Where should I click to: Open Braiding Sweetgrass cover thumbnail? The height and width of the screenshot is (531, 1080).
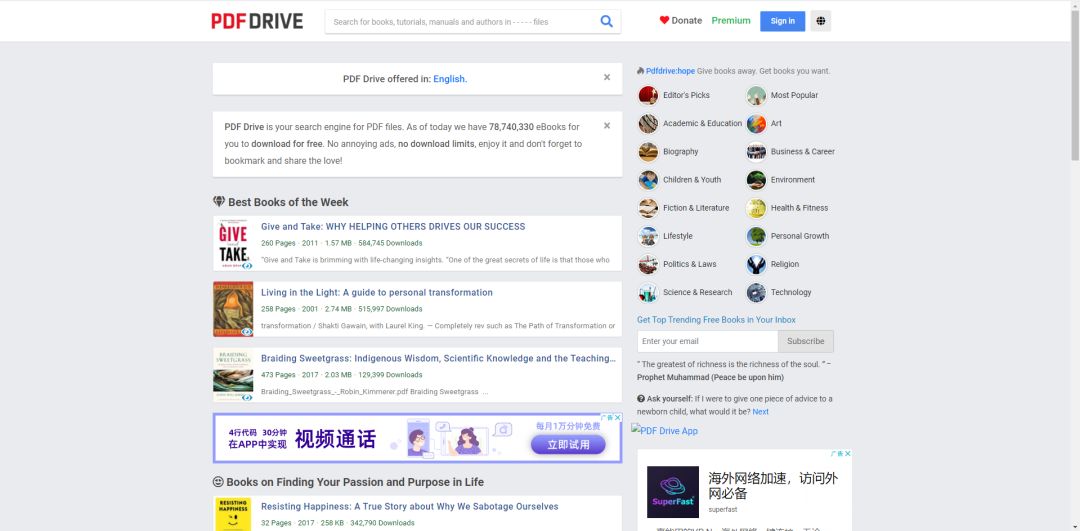(233, 375)
